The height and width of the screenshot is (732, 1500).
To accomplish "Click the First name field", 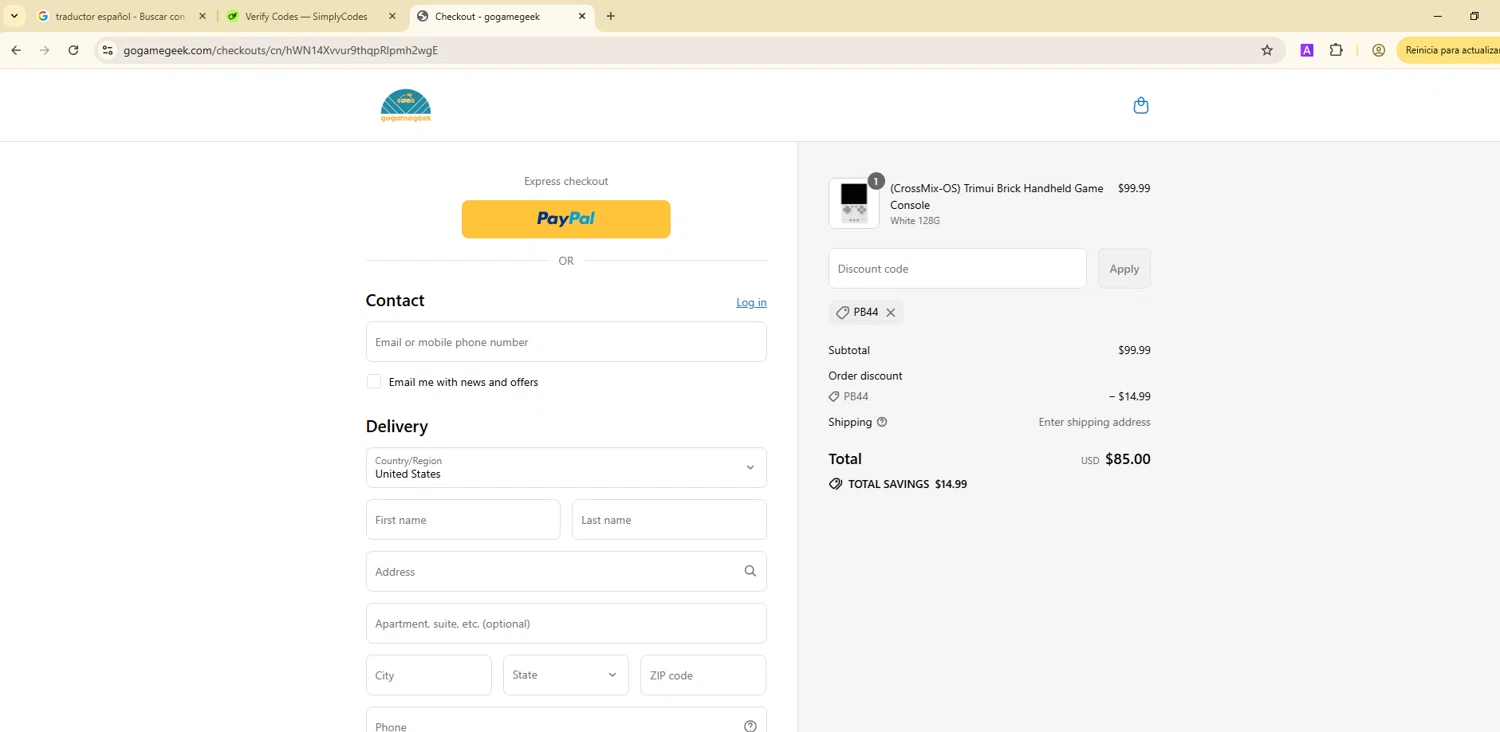I will 463,519.
